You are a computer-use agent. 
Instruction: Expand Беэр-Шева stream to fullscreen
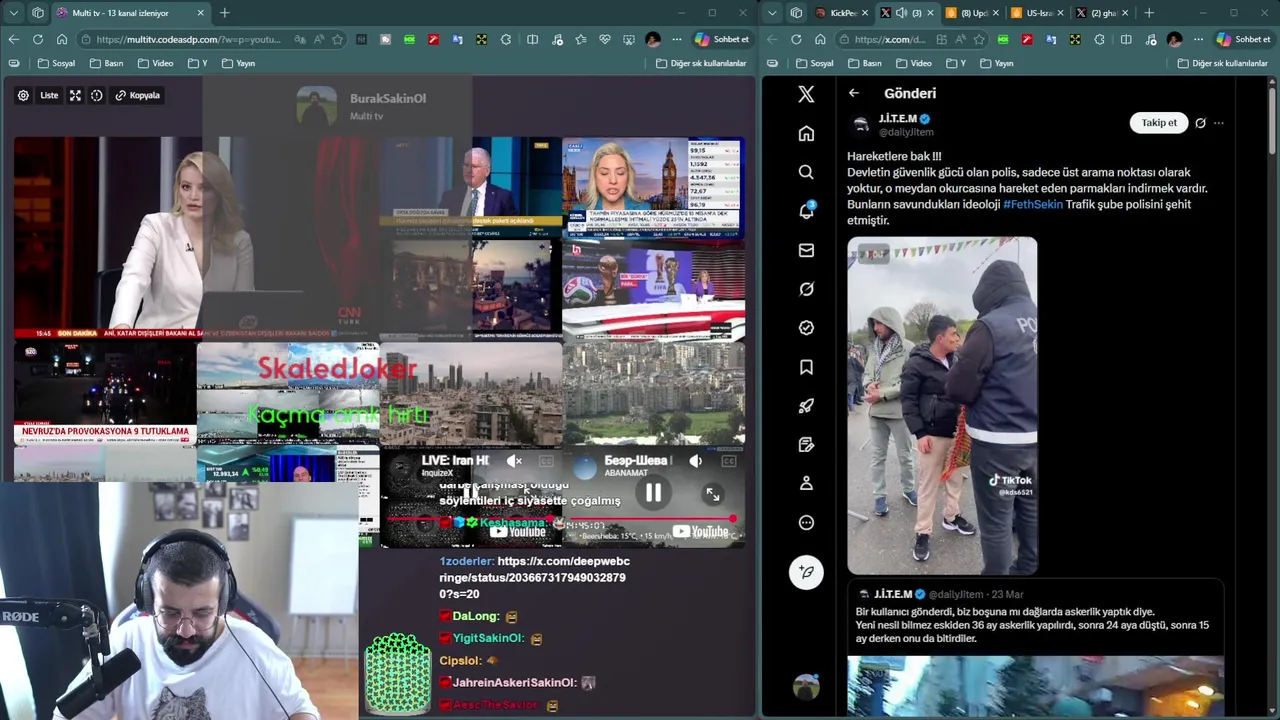(x=712, y=495)
